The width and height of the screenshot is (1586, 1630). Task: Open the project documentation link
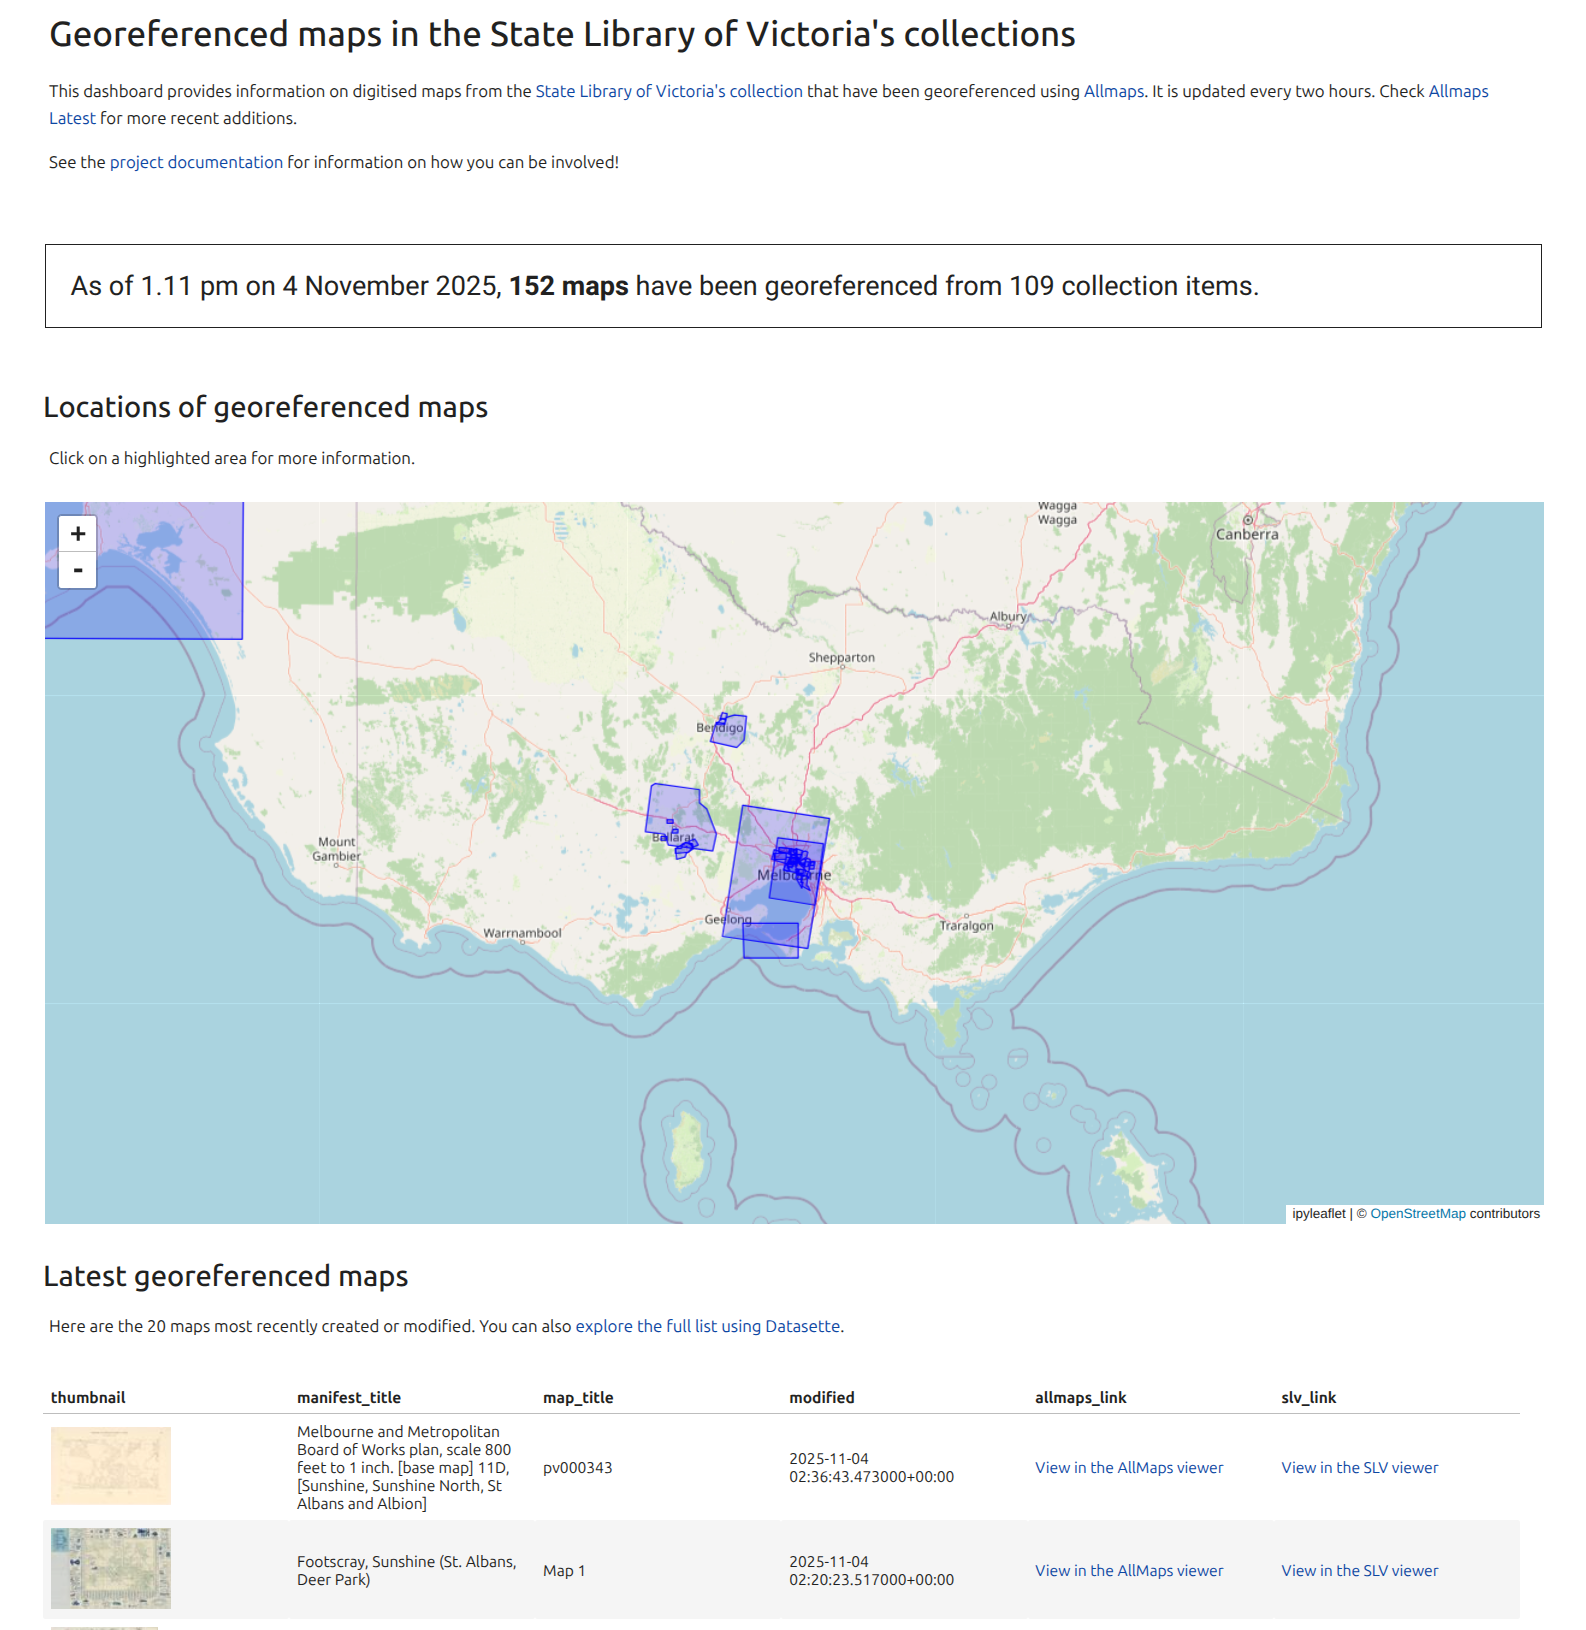tap(196, 162)
